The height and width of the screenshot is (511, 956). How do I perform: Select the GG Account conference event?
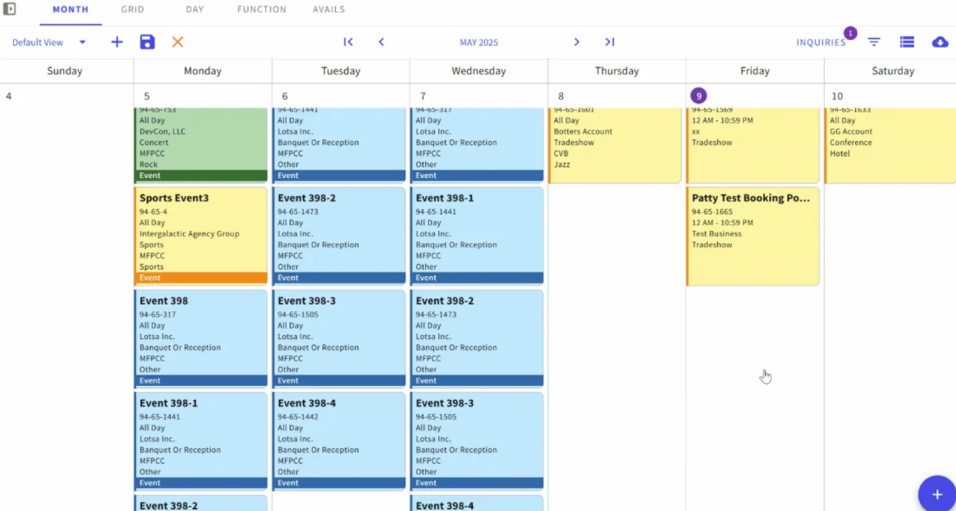tap(890, 145)
